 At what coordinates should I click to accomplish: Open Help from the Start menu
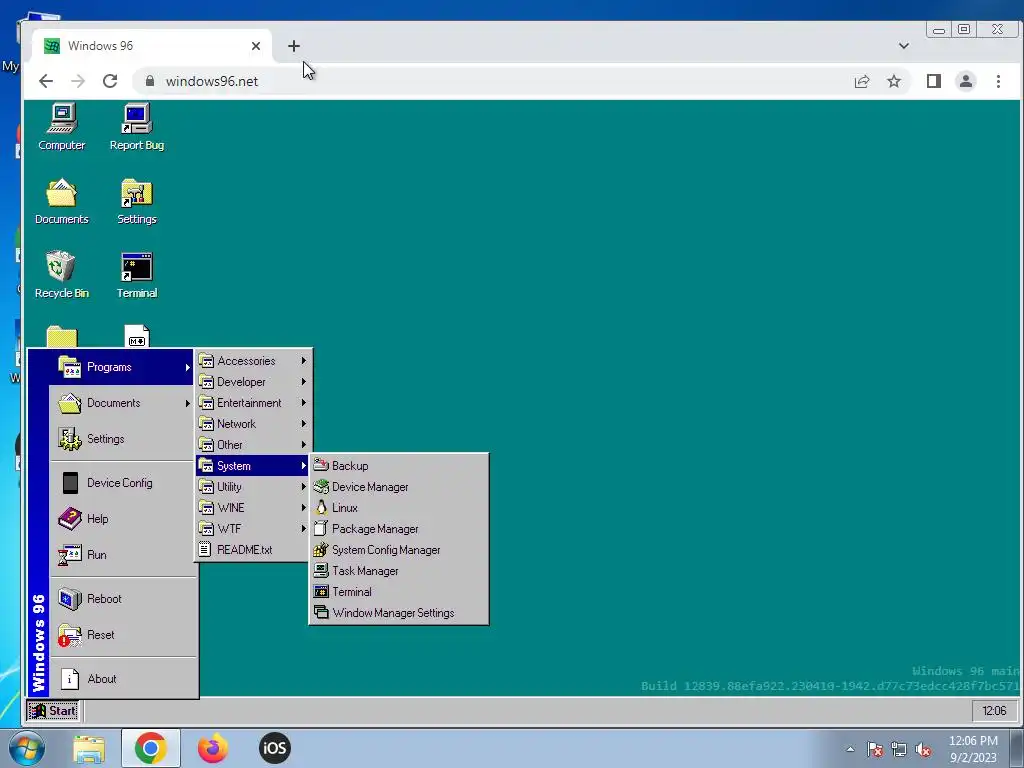tap(122, 519)
